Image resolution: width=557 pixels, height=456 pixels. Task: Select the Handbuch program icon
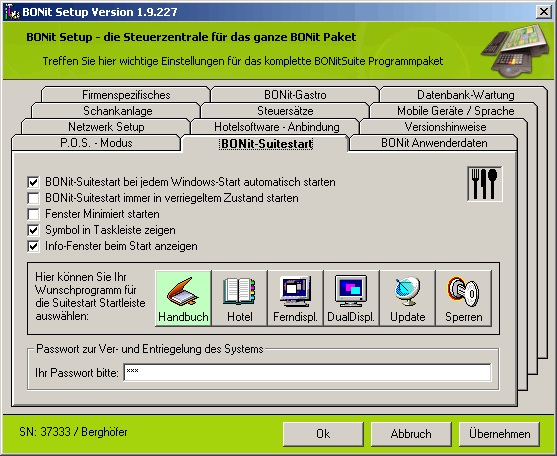click(183, 298)
